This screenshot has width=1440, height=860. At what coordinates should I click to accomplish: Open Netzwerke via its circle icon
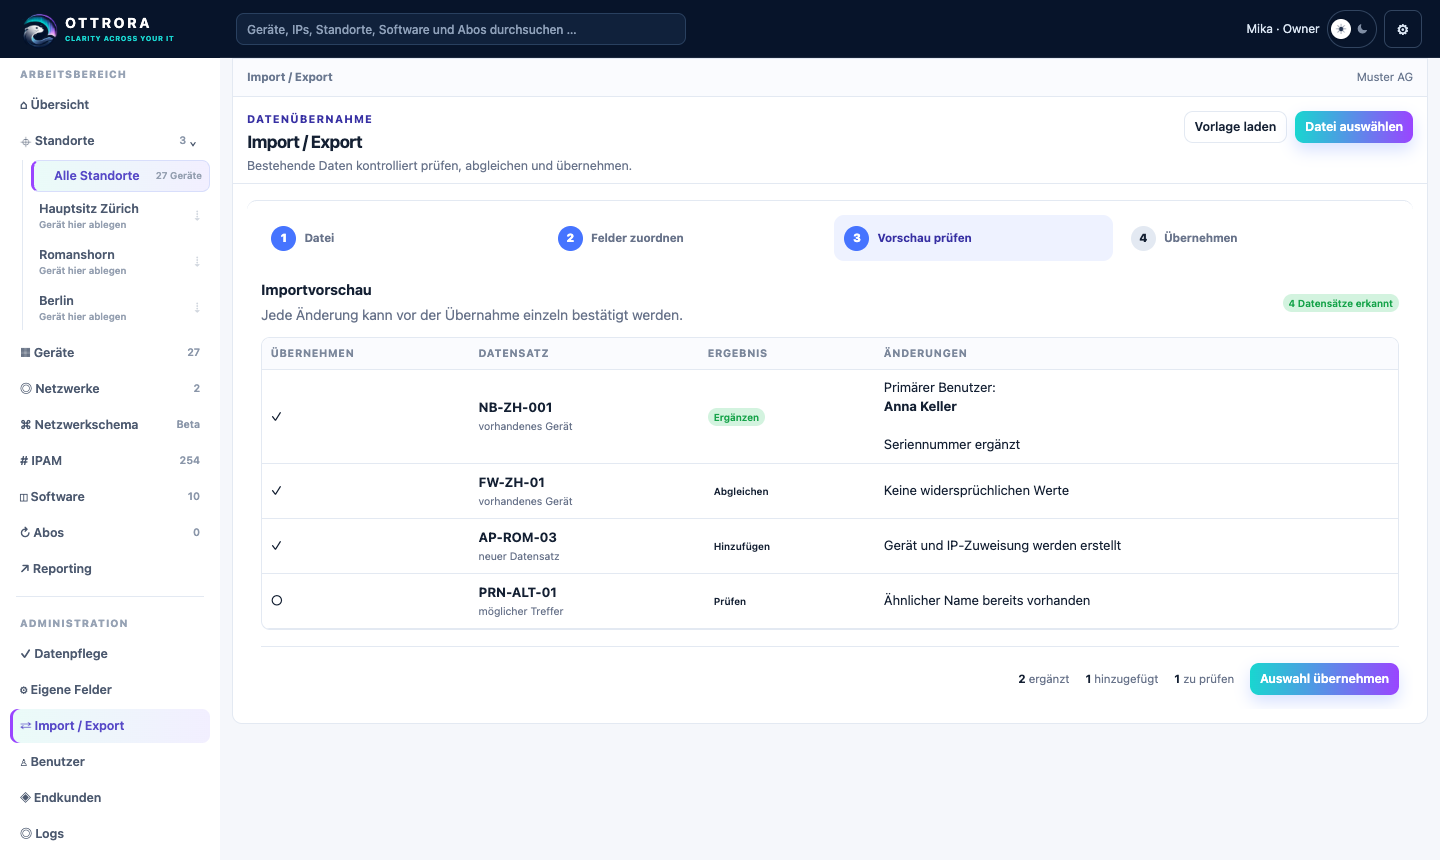point(26,389)
